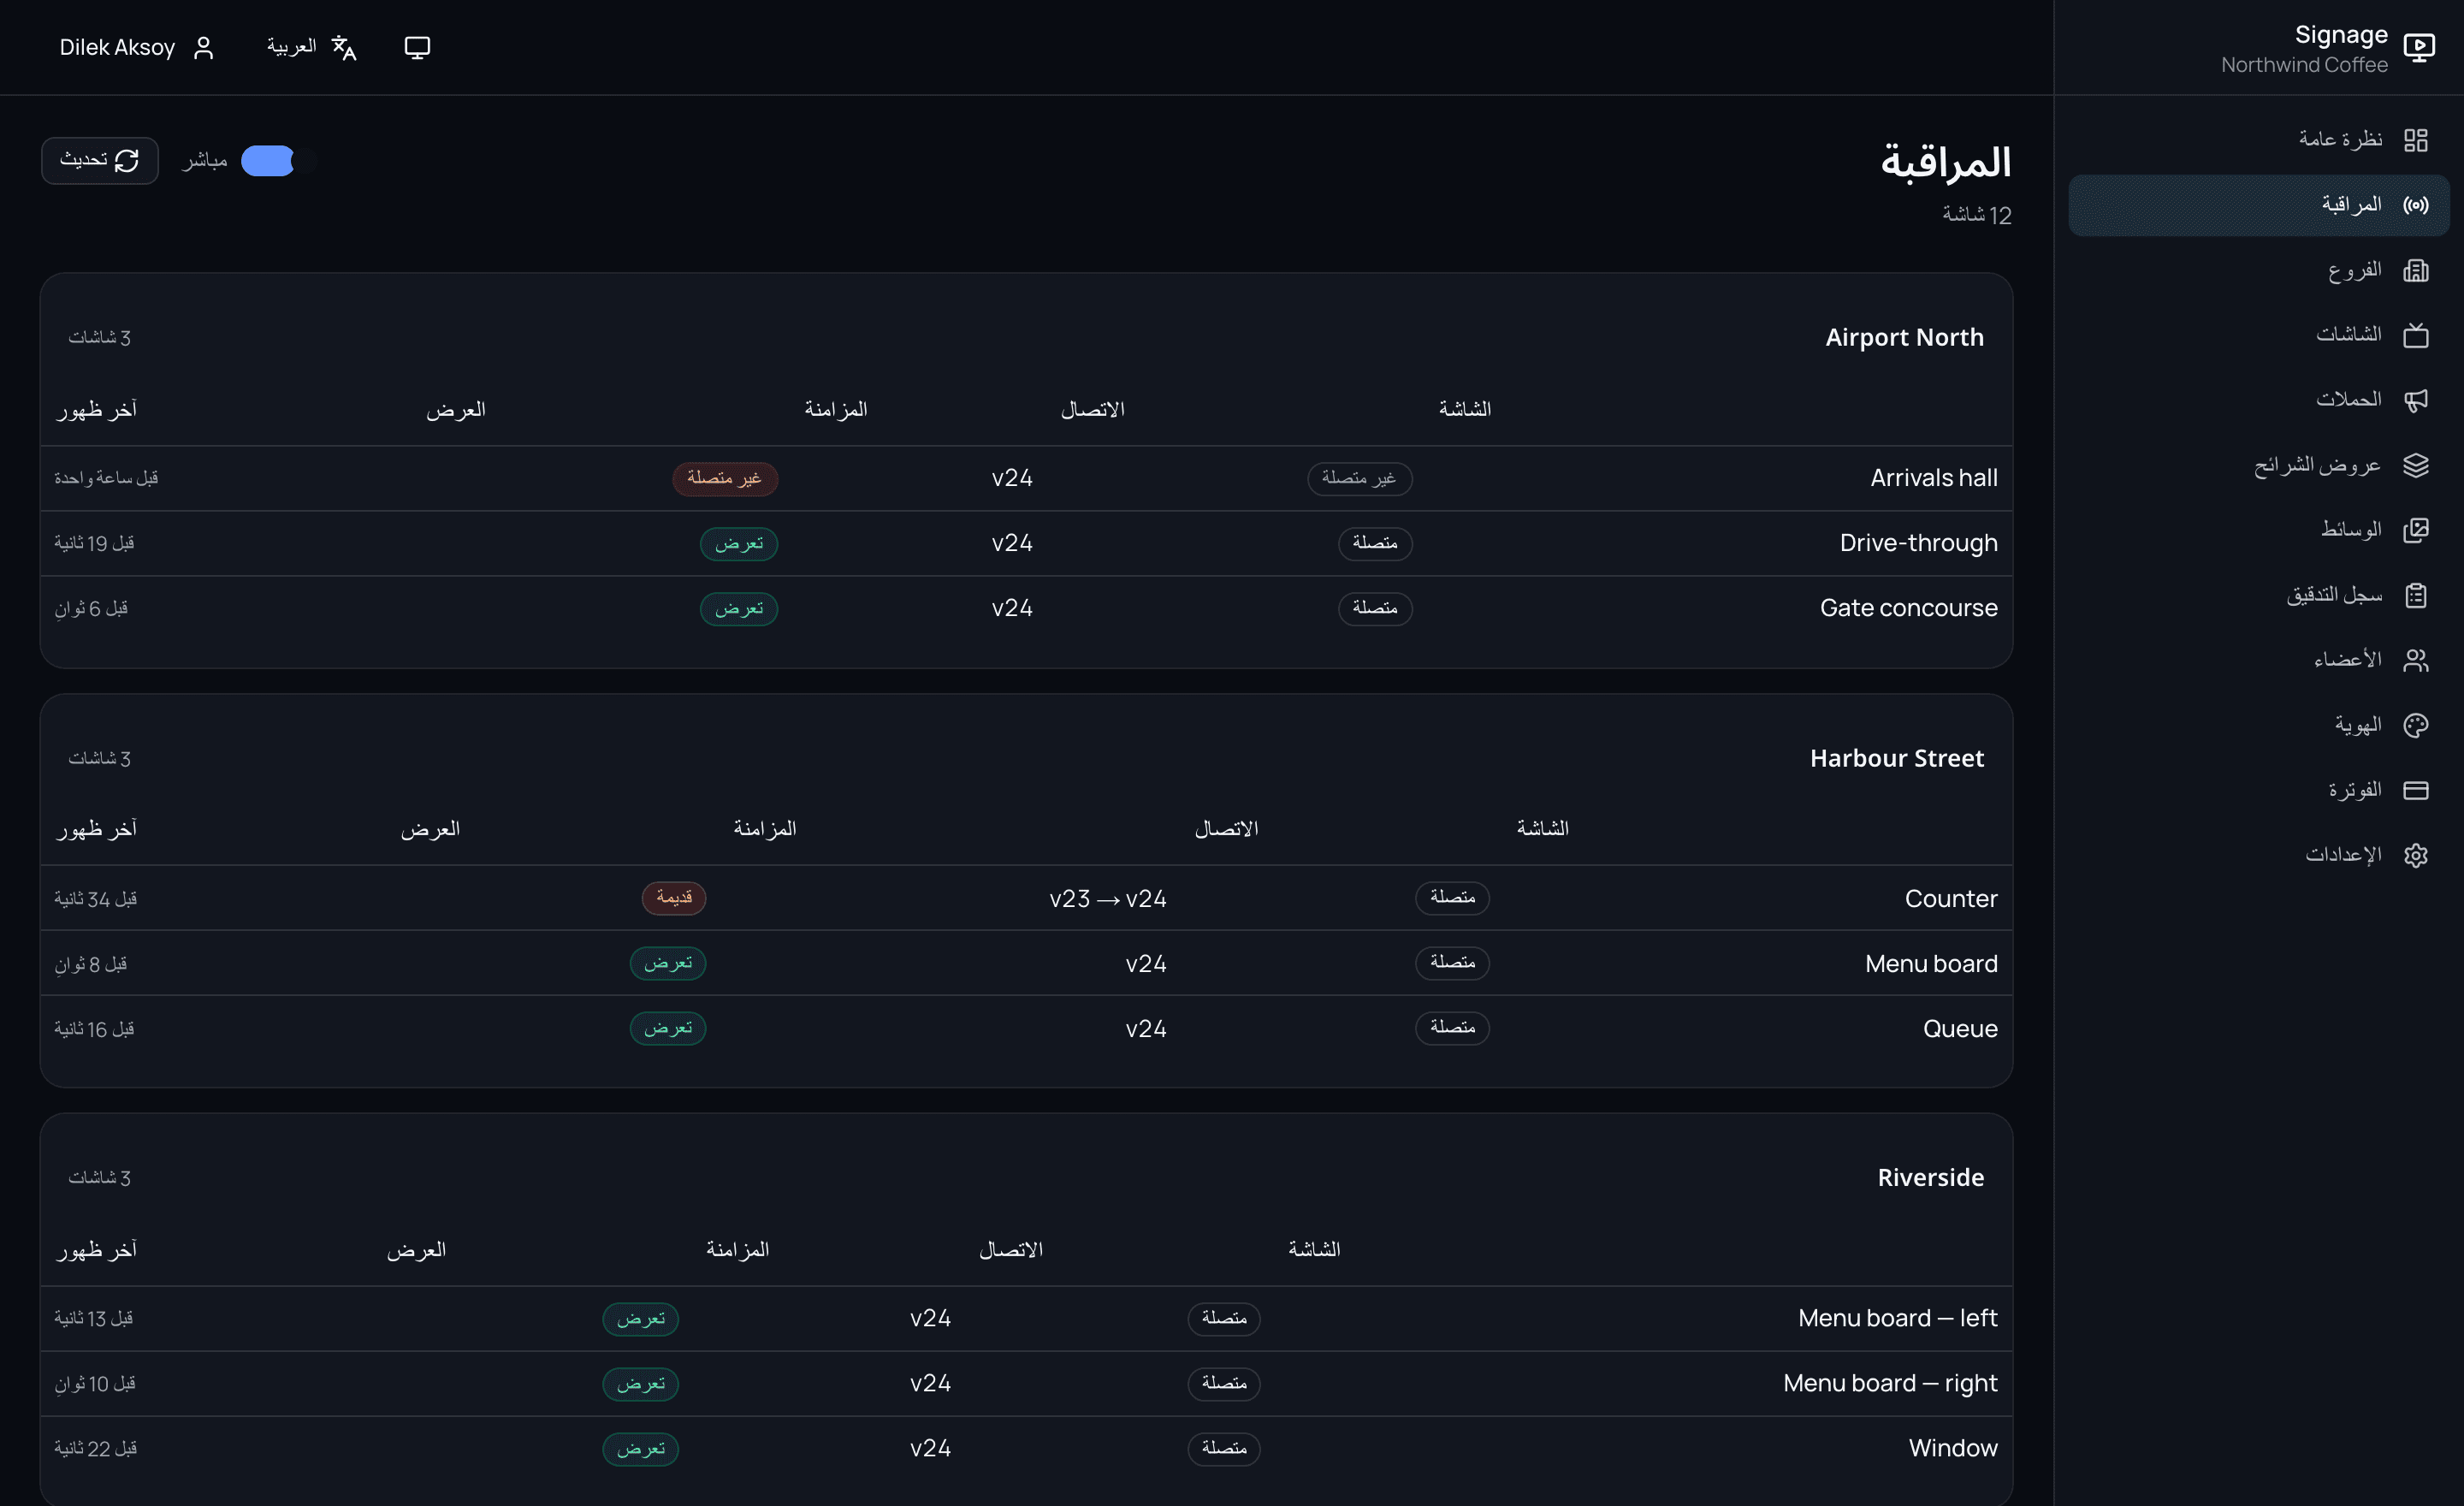Screen dimensions: 2464x1506
Task: Click the Media image icon
Action: [x=2415, y=530]
